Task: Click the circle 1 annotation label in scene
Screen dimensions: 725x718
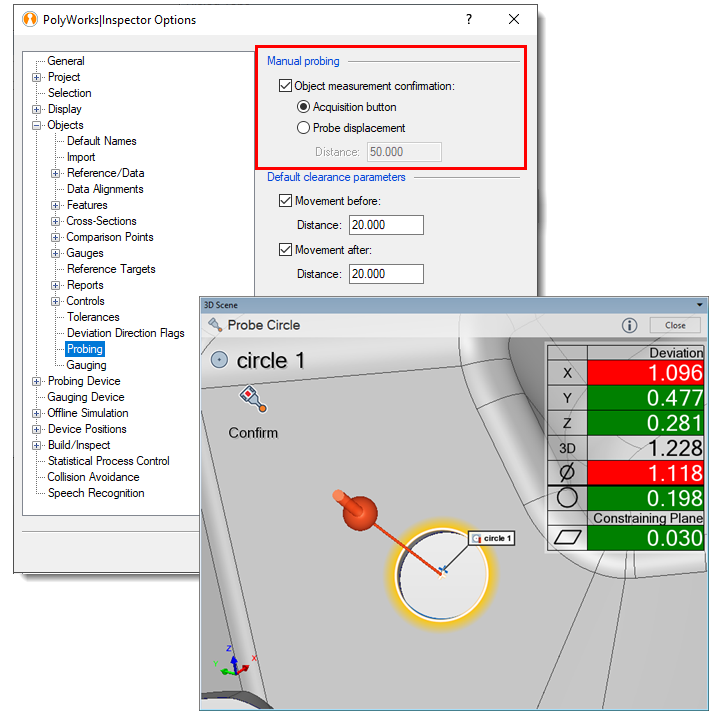Action: [492, 538]
